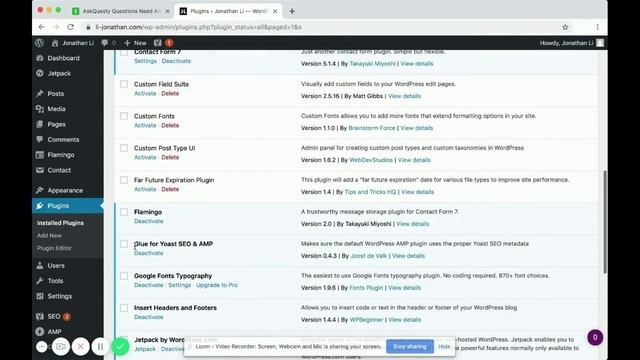The height and width of the screenshot is (360, 640).
Task: Click Stop sharing in the Loom bar
Action: pos(410,347)
